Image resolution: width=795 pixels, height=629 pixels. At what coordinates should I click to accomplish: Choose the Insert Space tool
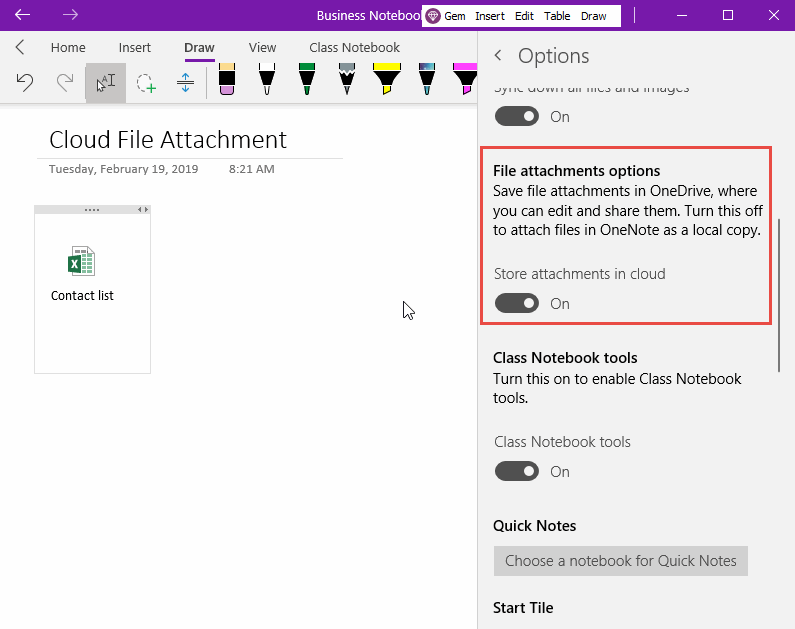point(186,83)
